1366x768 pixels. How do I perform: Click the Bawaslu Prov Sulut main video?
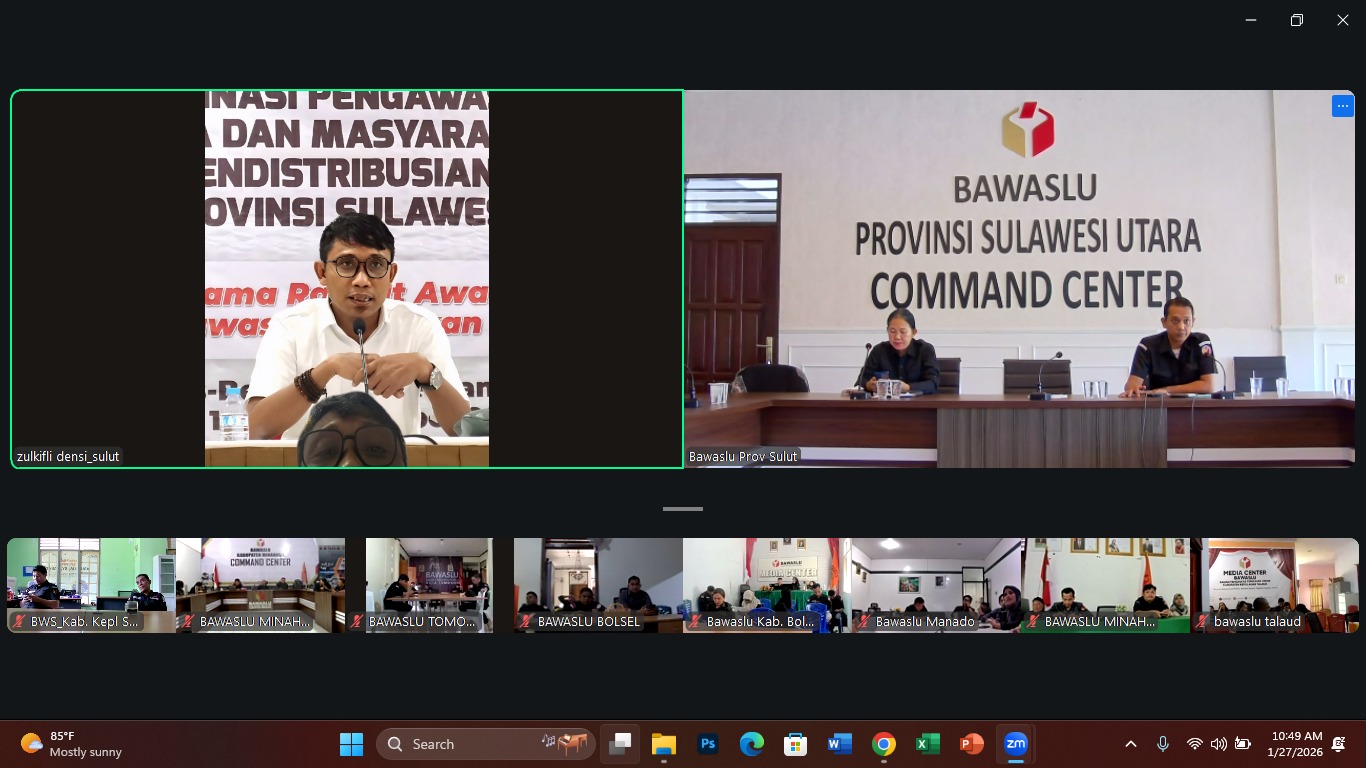[x=1019, y=279]
